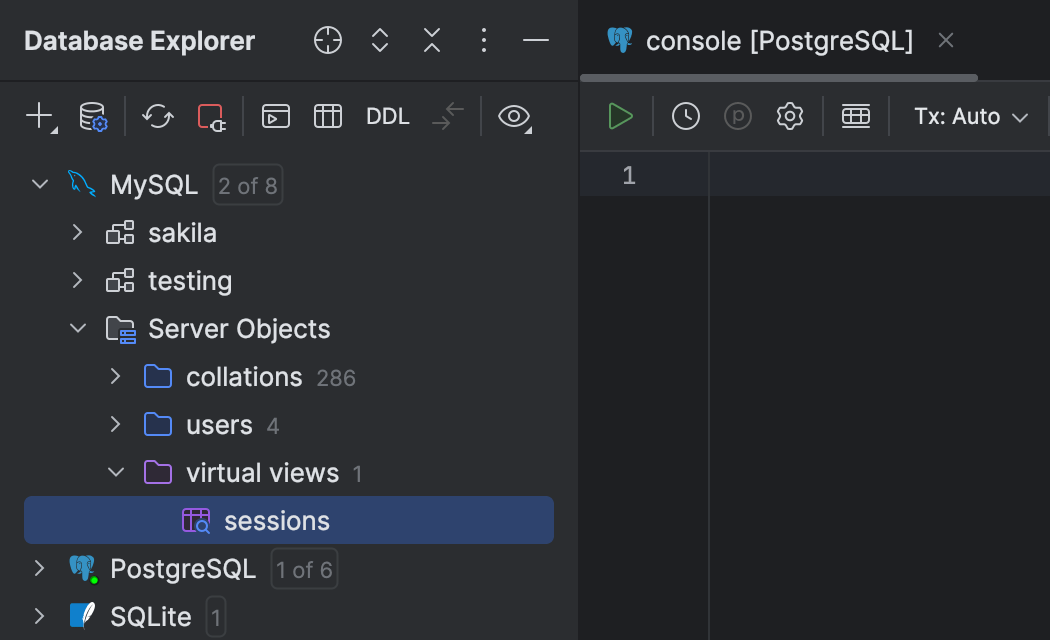Jump to the query console icon

(275, 116)
